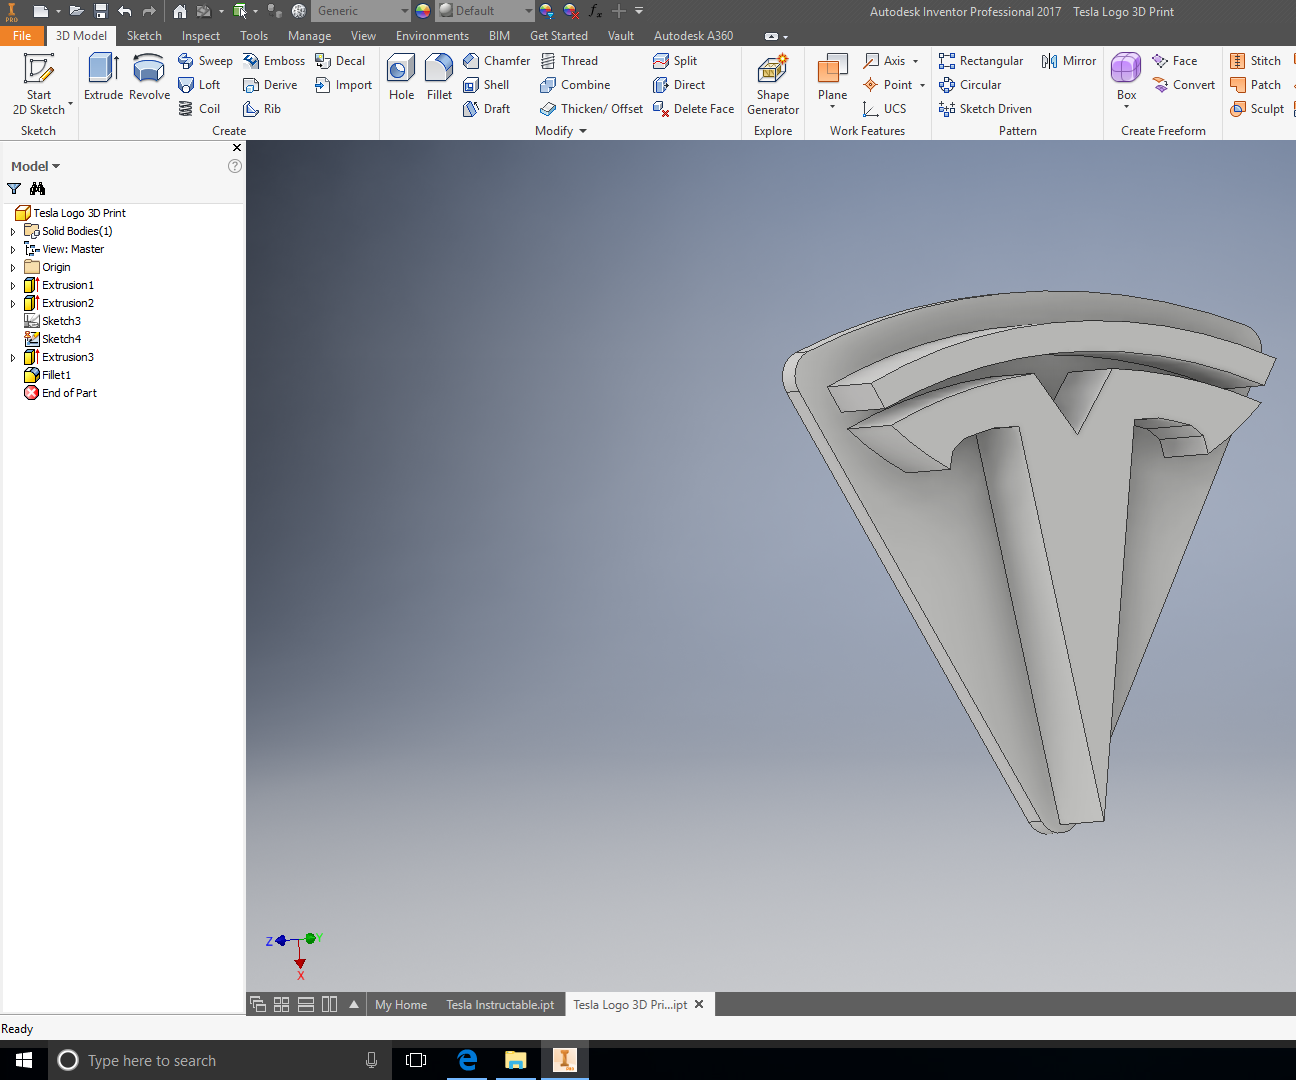Screen dimensions: 1296x1080
Task: Select the Emboss tool
Action: [274, 61]
